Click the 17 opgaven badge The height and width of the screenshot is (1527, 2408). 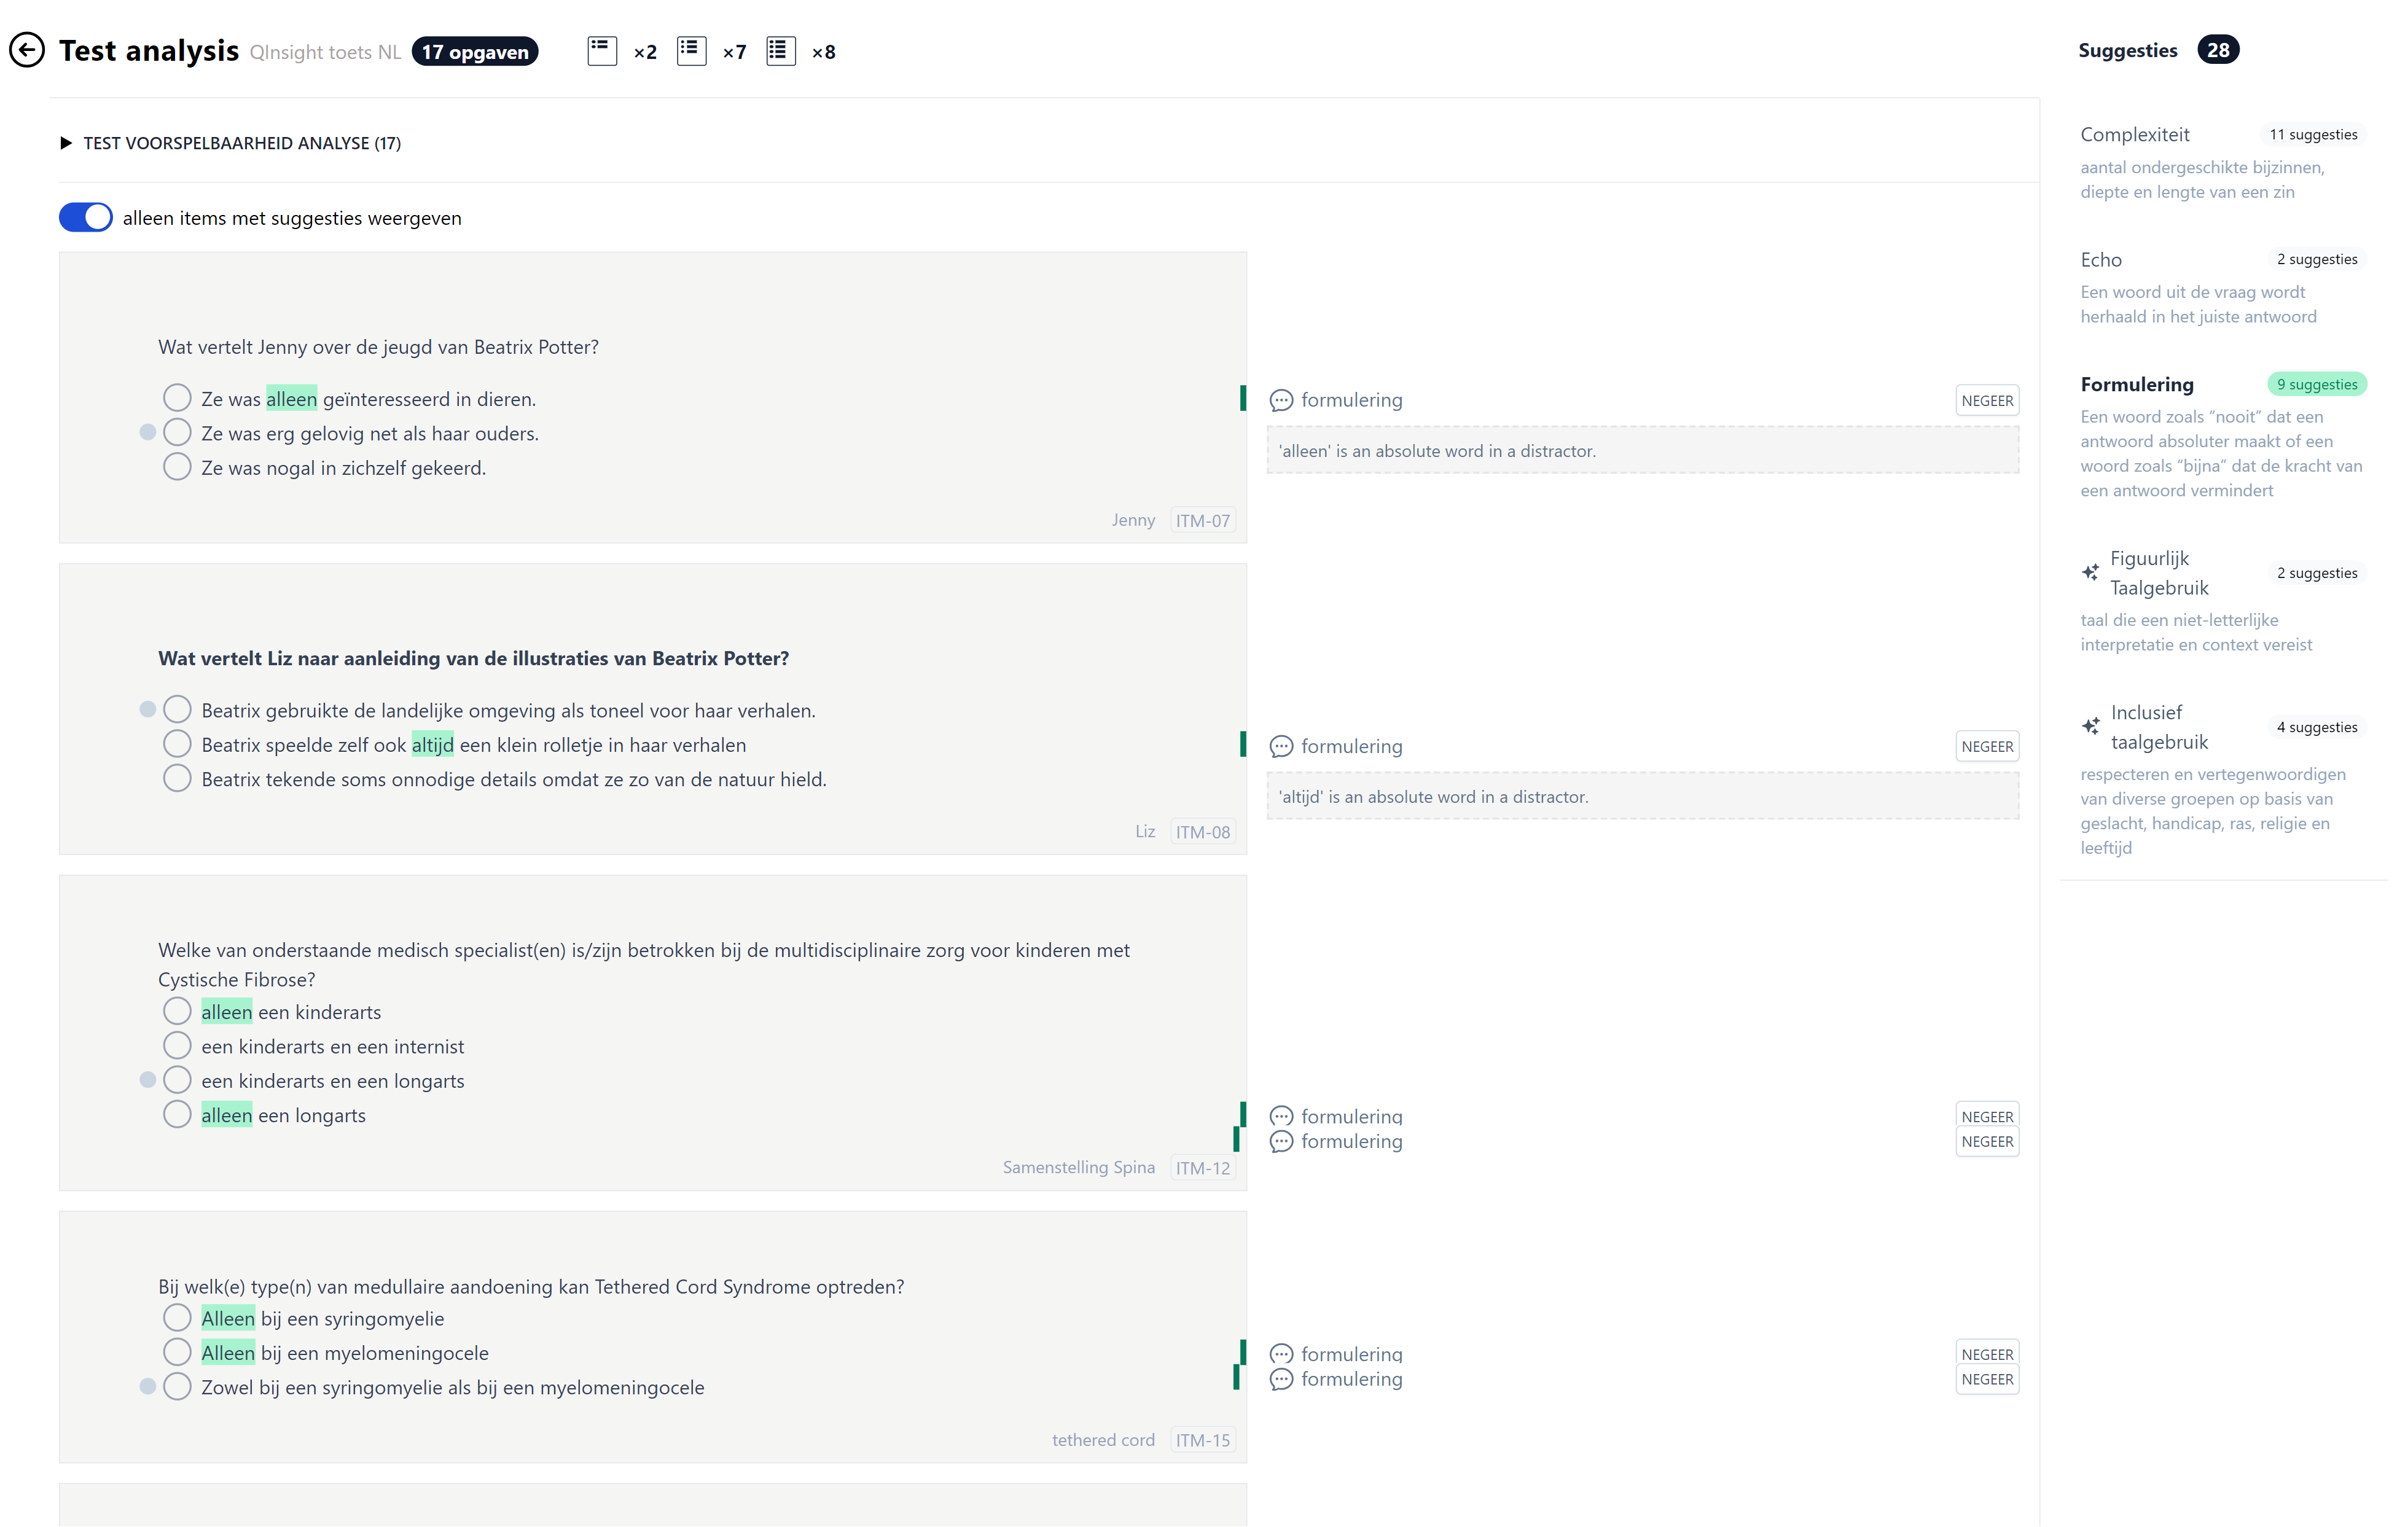(475, 51)
